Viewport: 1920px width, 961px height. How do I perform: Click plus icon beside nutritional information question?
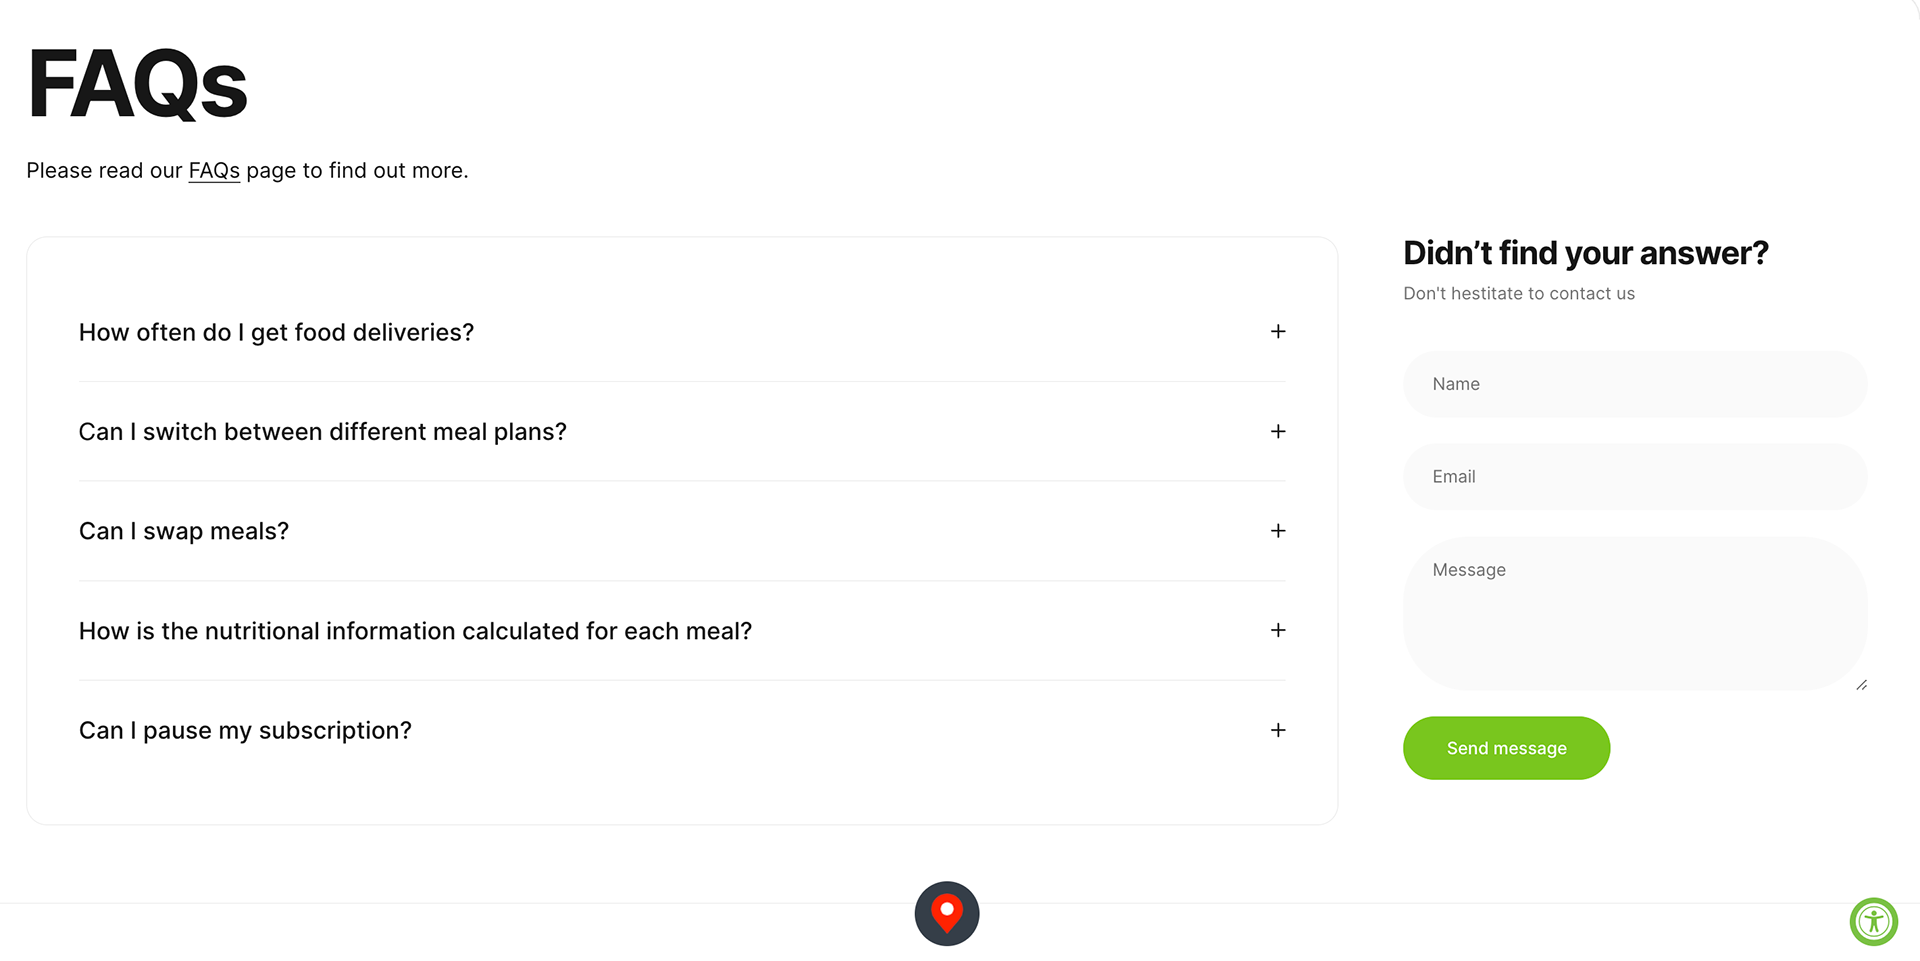[x=1277, y=630]
